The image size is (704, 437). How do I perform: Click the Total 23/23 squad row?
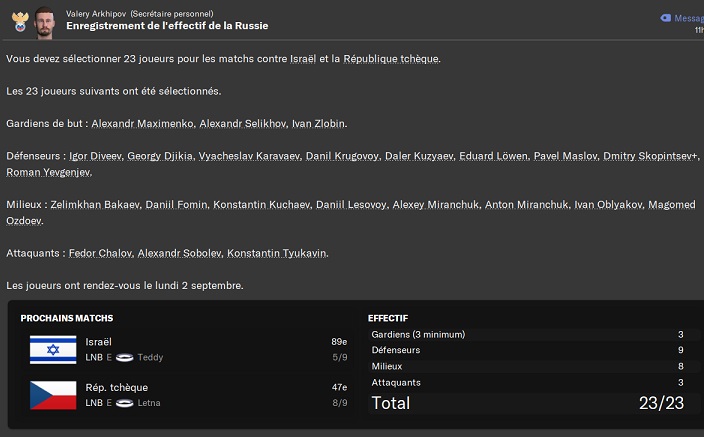527,403
